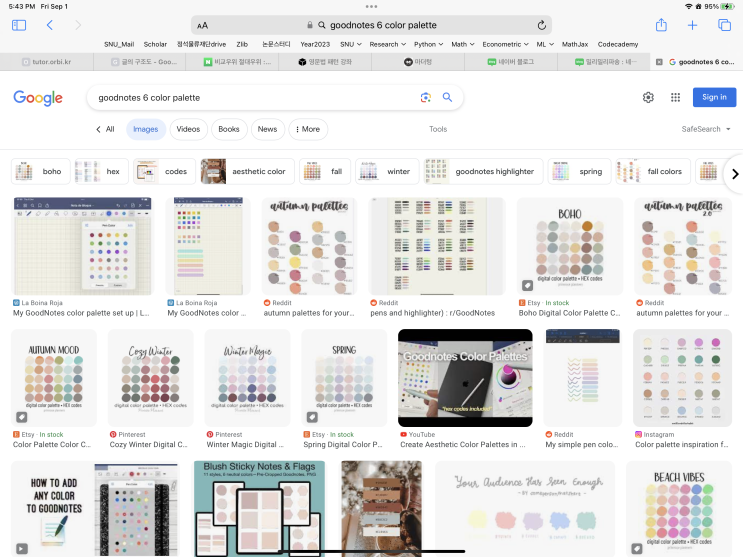This screenshot has height=557, width=743.
Task: Open a new tab with the plus icon
Action: pyautogui.click(x=692, y=25)
